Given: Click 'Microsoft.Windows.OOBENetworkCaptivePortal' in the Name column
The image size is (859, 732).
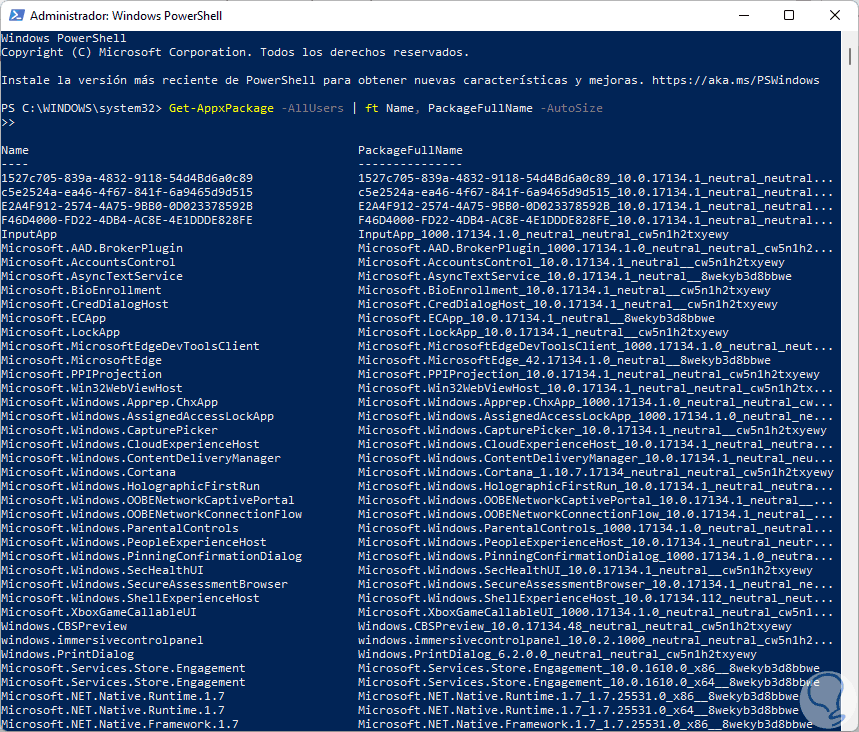Looking at the screenshot, I should click(148, 500).
